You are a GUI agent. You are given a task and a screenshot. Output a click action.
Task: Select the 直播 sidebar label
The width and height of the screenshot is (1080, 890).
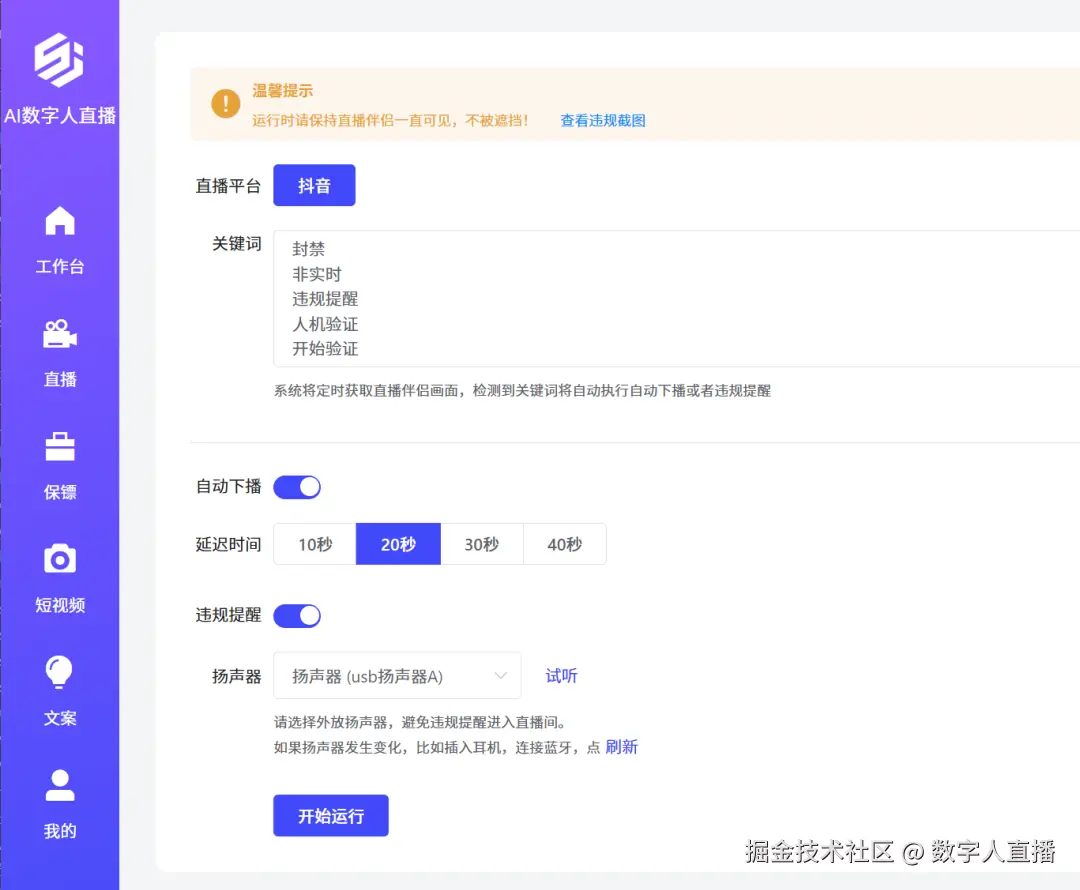point(60,380)
